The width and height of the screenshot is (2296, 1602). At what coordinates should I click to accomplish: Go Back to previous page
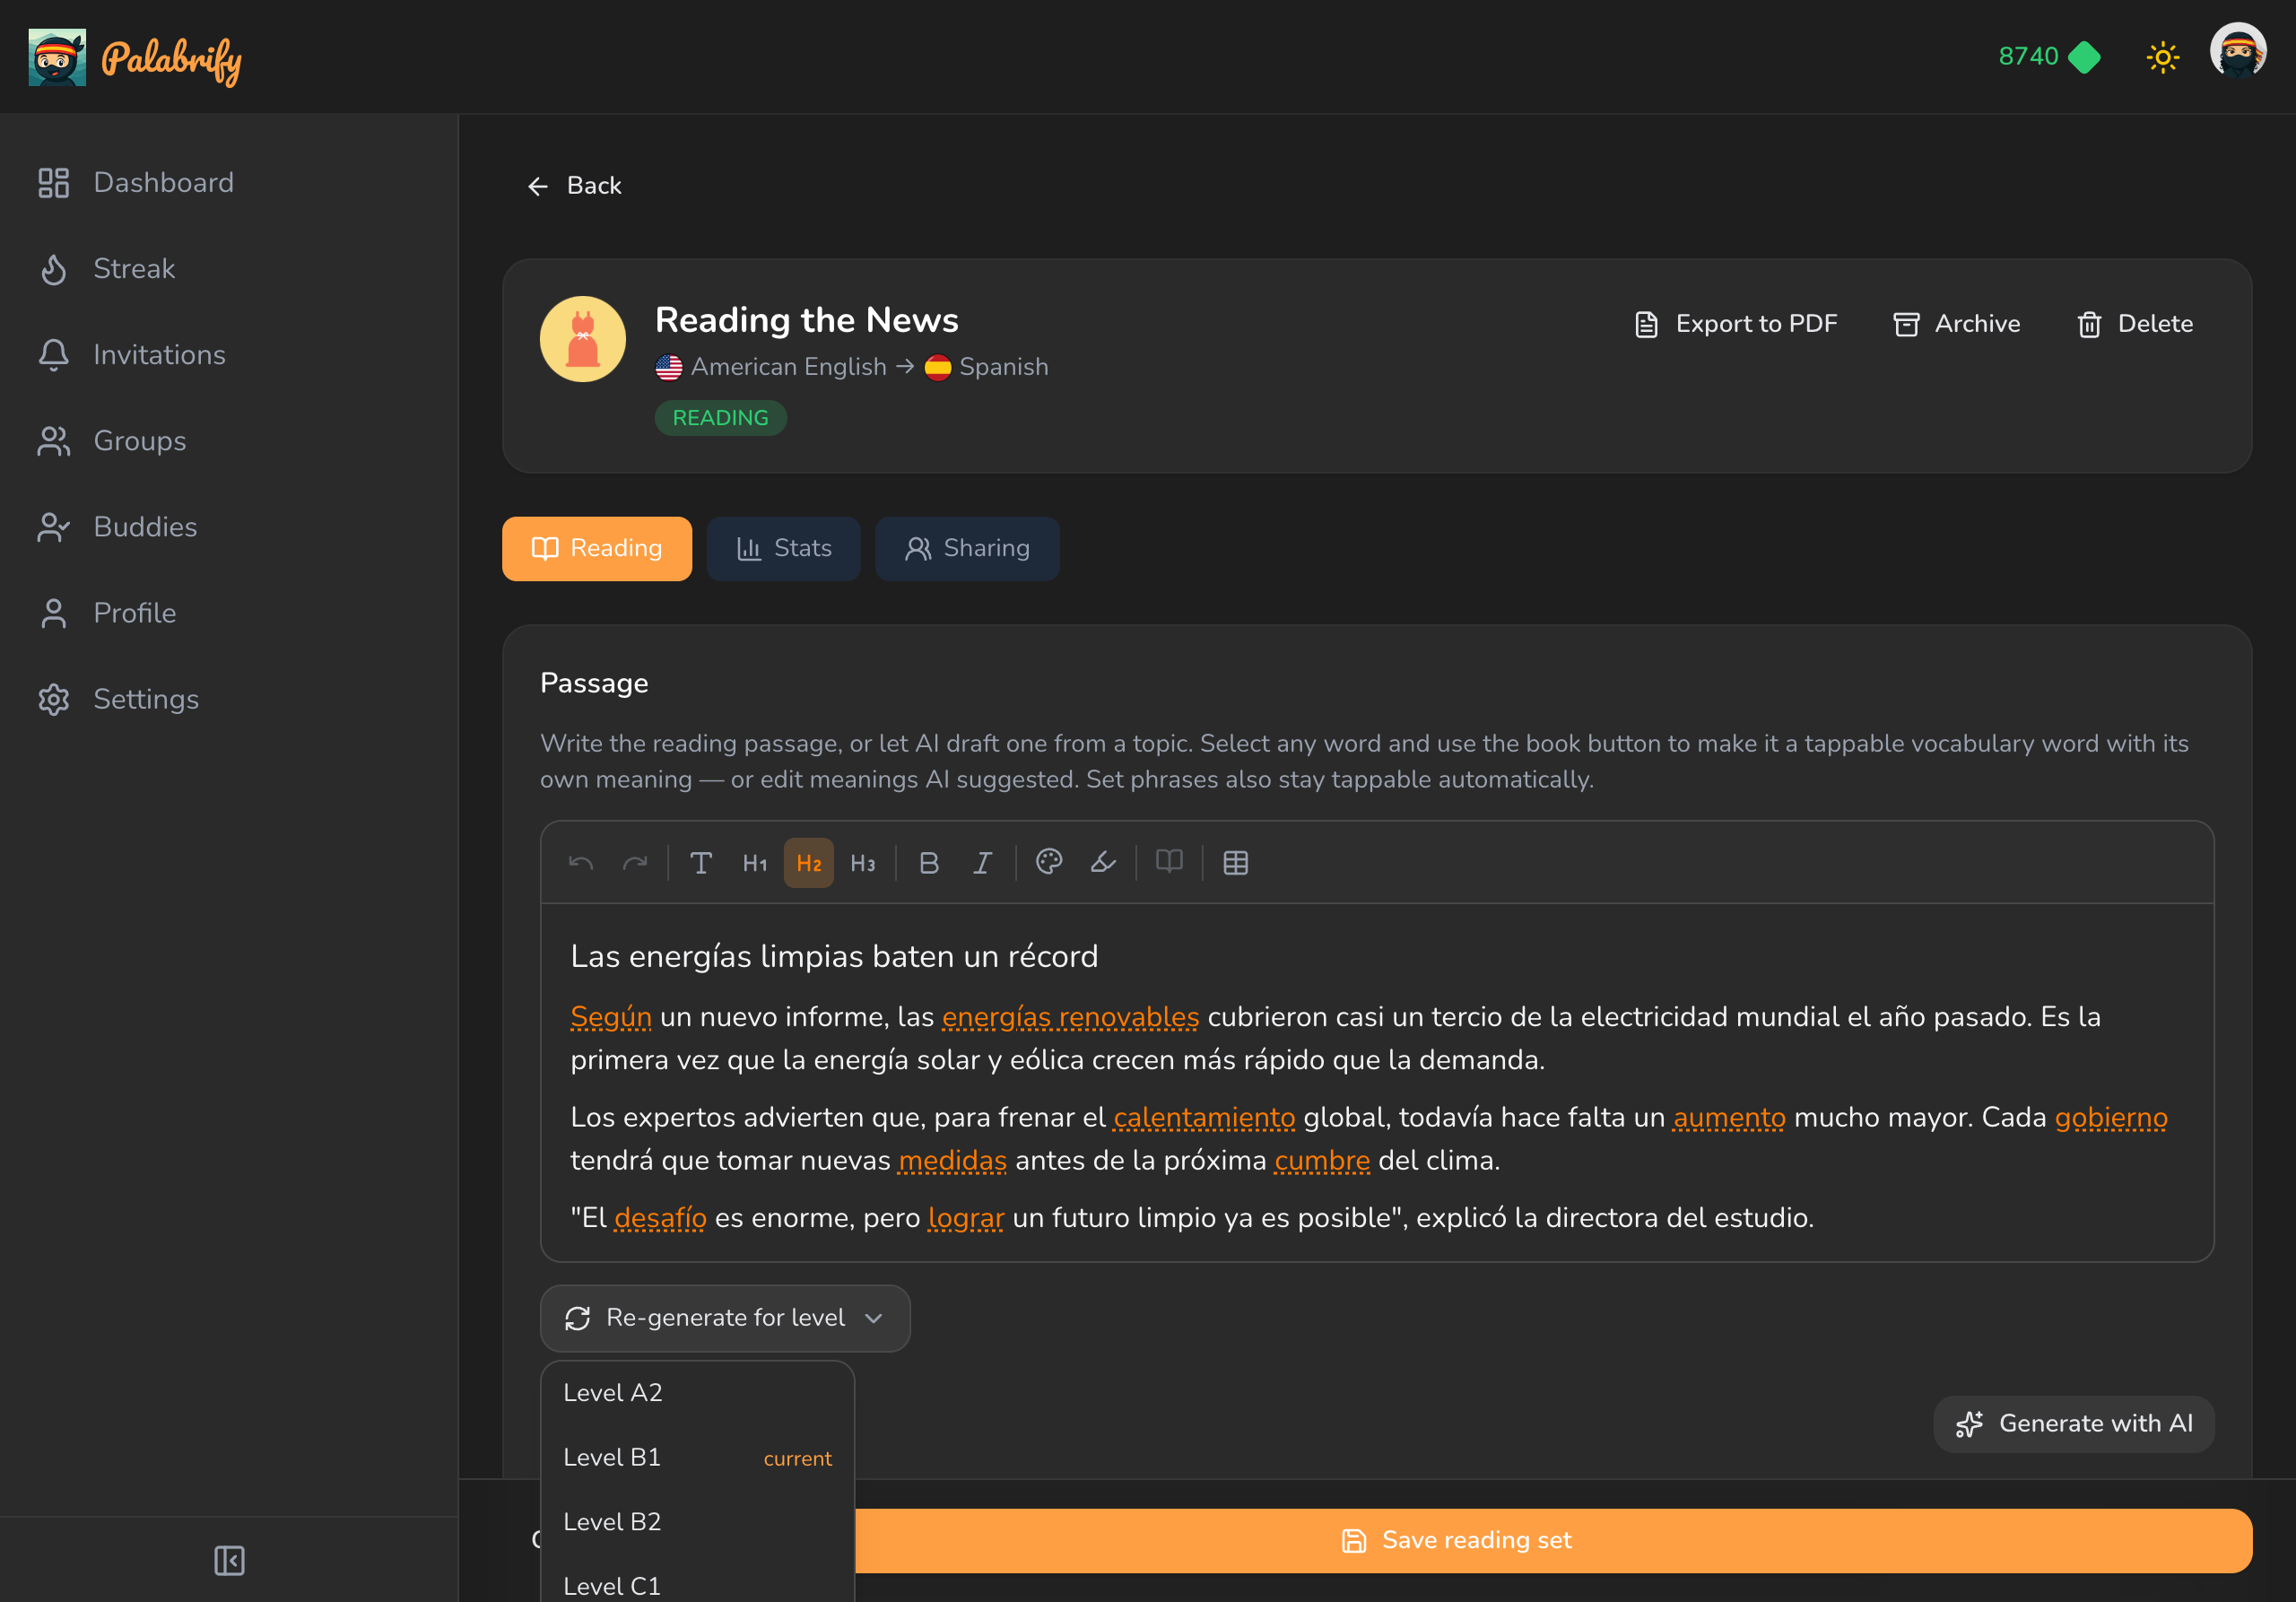coord(575,186)
